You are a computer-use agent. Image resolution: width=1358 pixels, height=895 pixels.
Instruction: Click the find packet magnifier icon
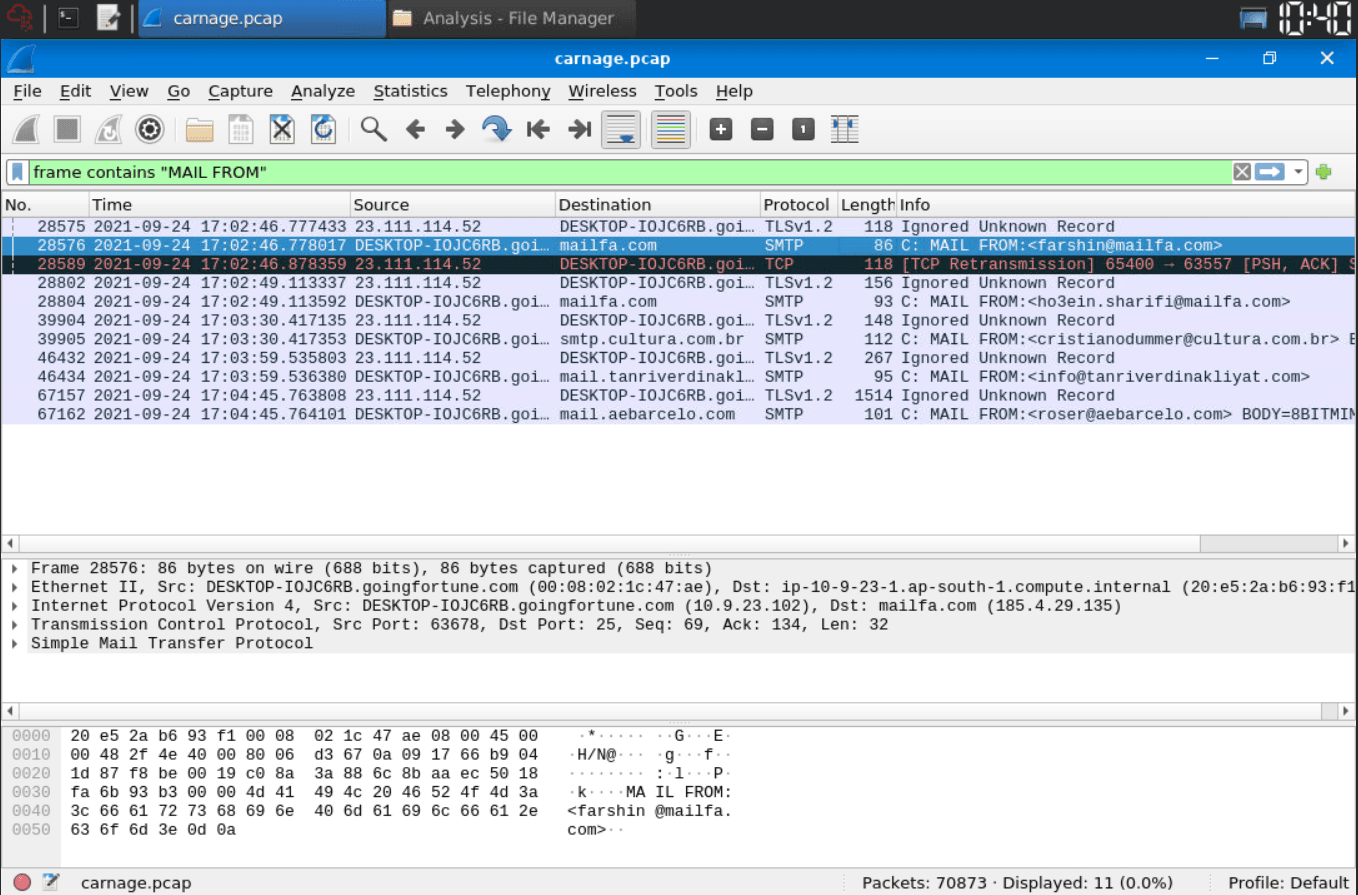(374, 129)
